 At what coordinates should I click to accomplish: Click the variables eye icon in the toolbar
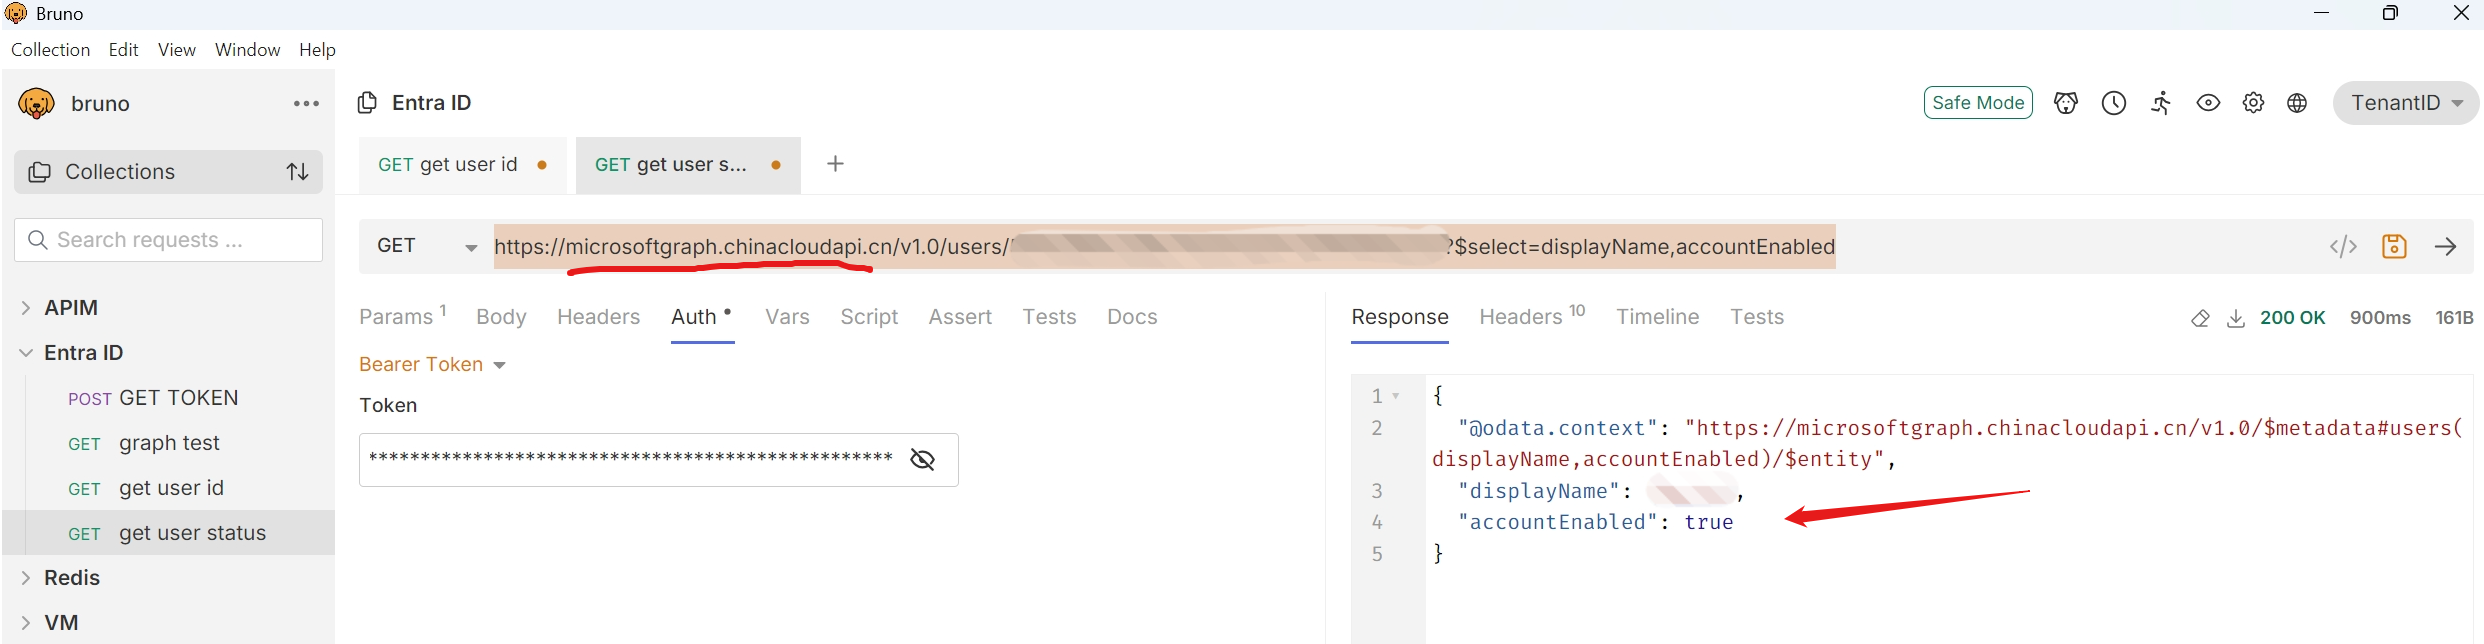(x=2208, y=103)
